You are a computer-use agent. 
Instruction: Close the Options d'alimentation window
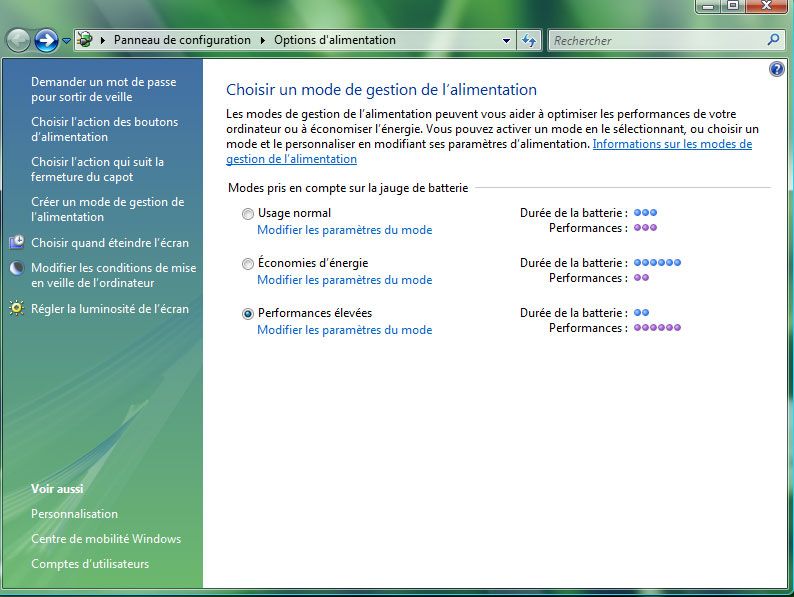pyautogui.click(x=767, y=6)
